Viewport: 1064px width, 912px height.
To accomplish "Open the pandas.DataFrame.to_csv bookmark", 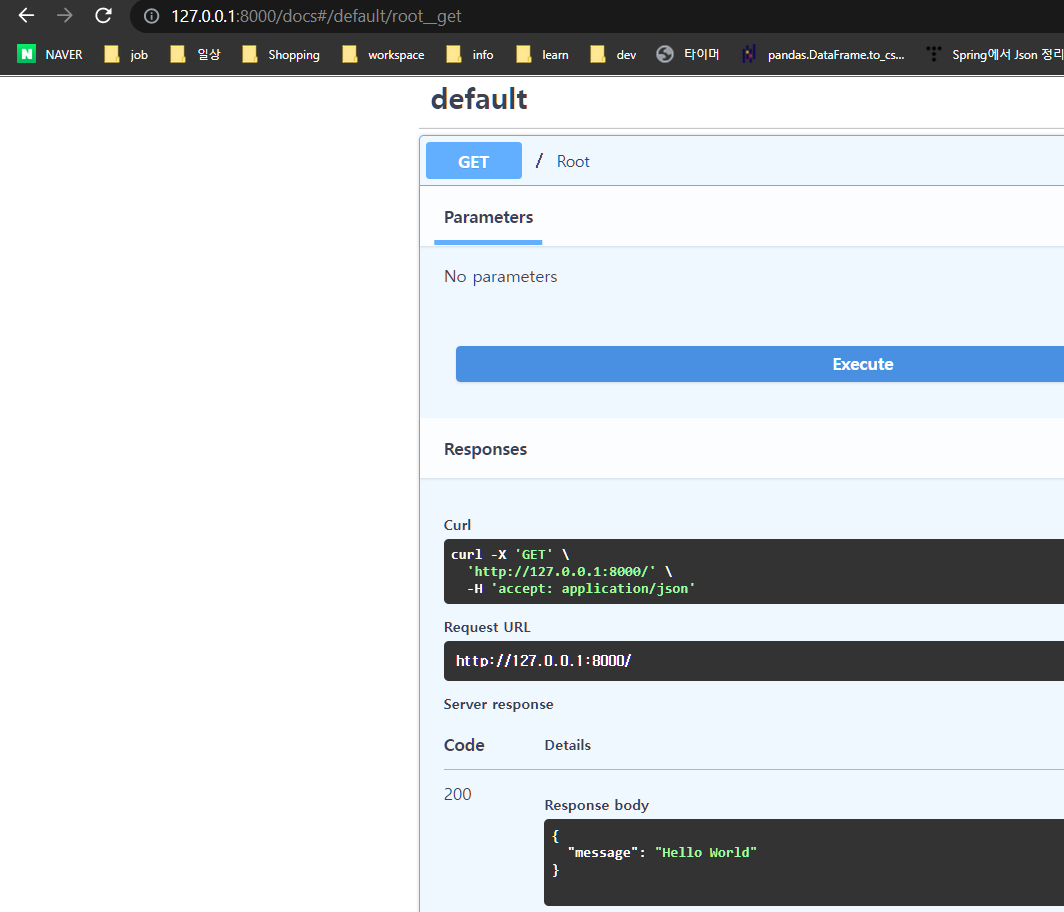I will tap(823, 54).
